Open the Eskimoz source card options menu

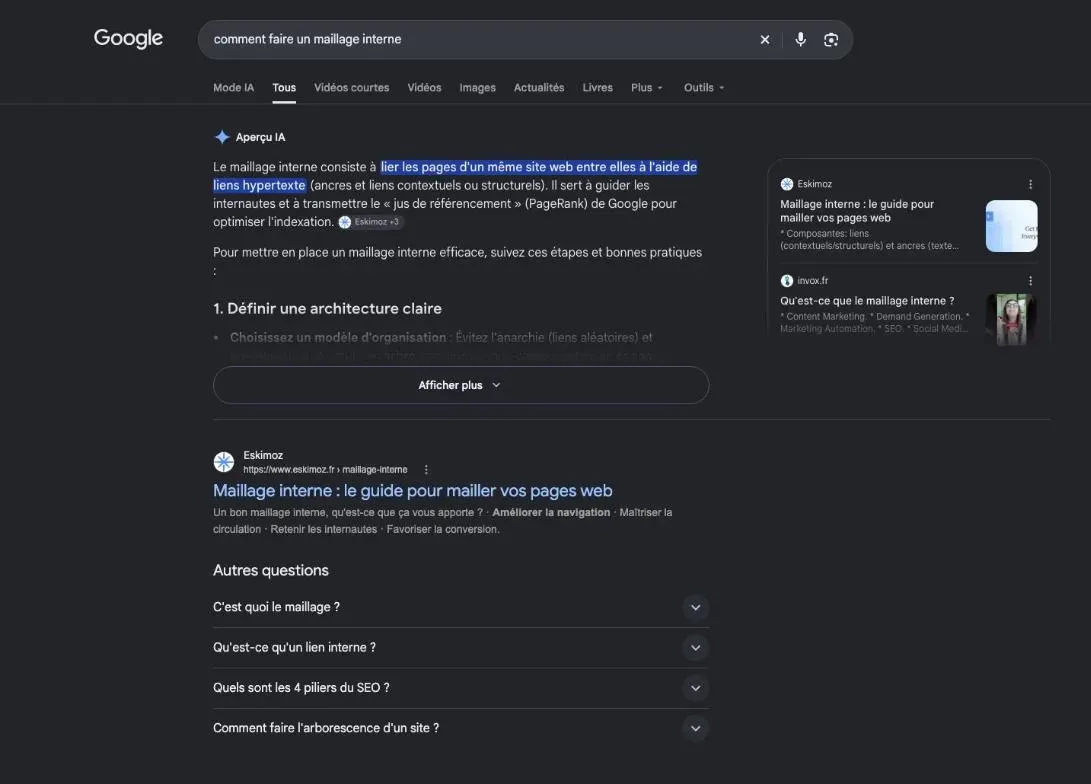[x=1030, y=184]
